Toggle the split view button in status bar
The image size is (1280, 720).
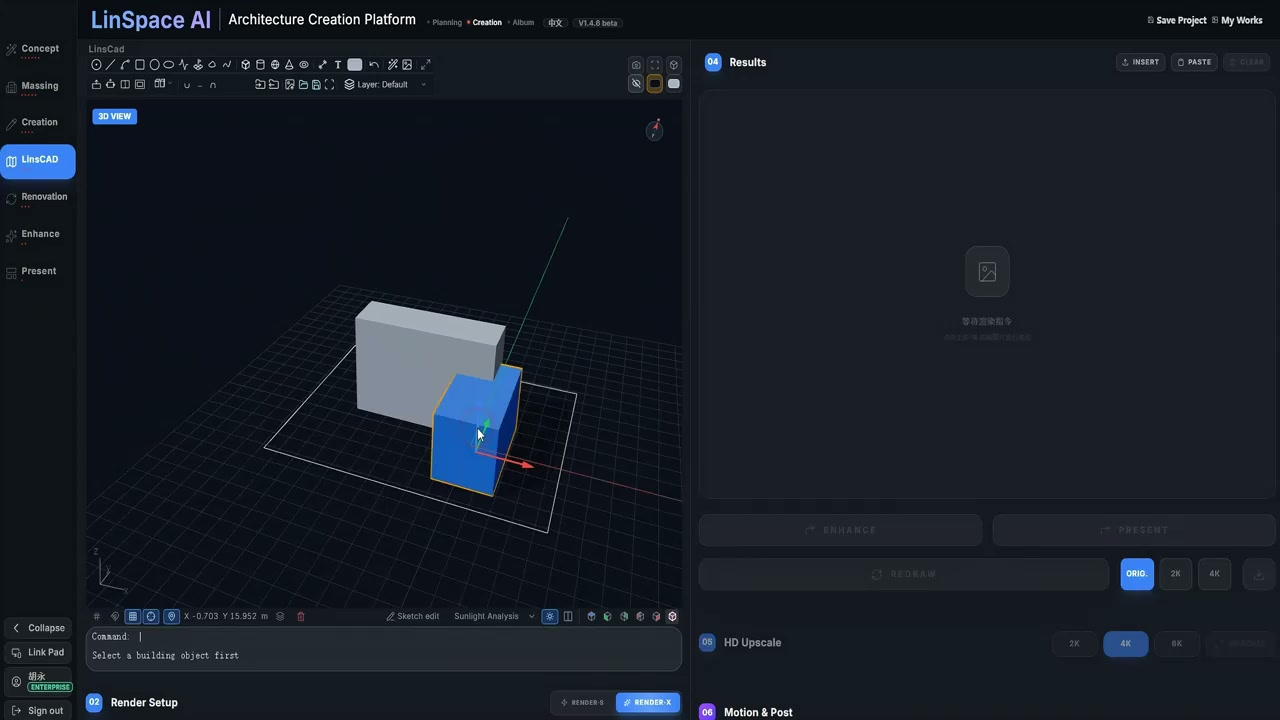[568, 617]
